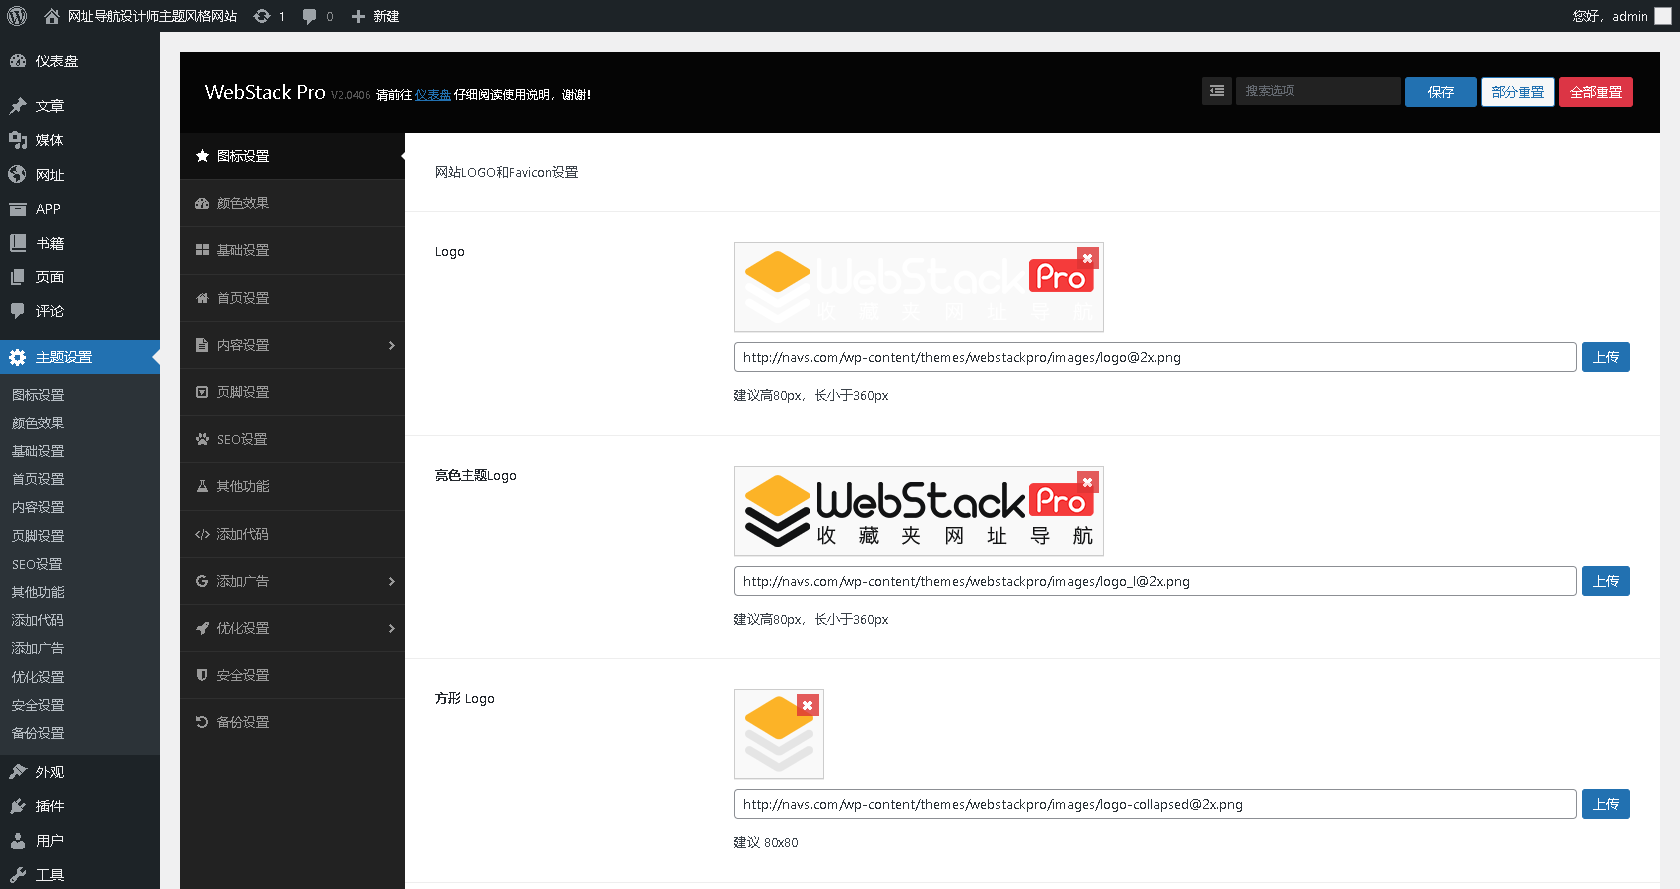1680x889 pixels.
Task: Upload a new main Logo via 上传
Action: pos(1605,357)
